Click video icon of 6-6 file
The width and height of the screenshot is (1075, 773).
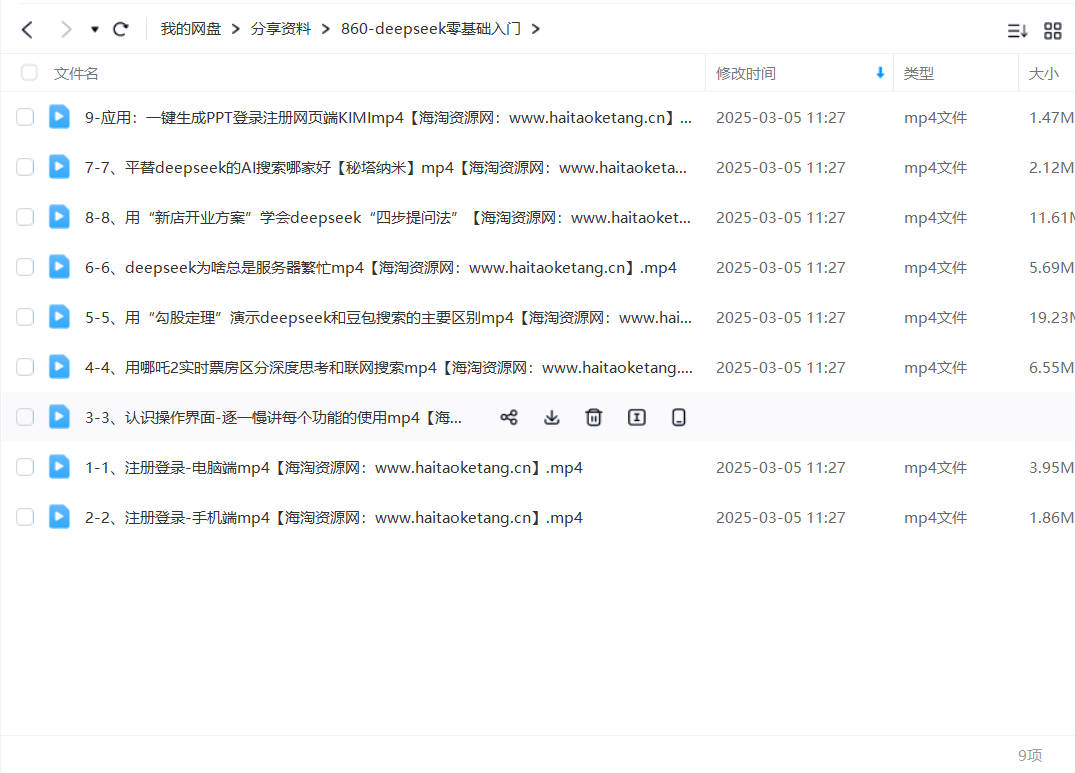point(59,267)
